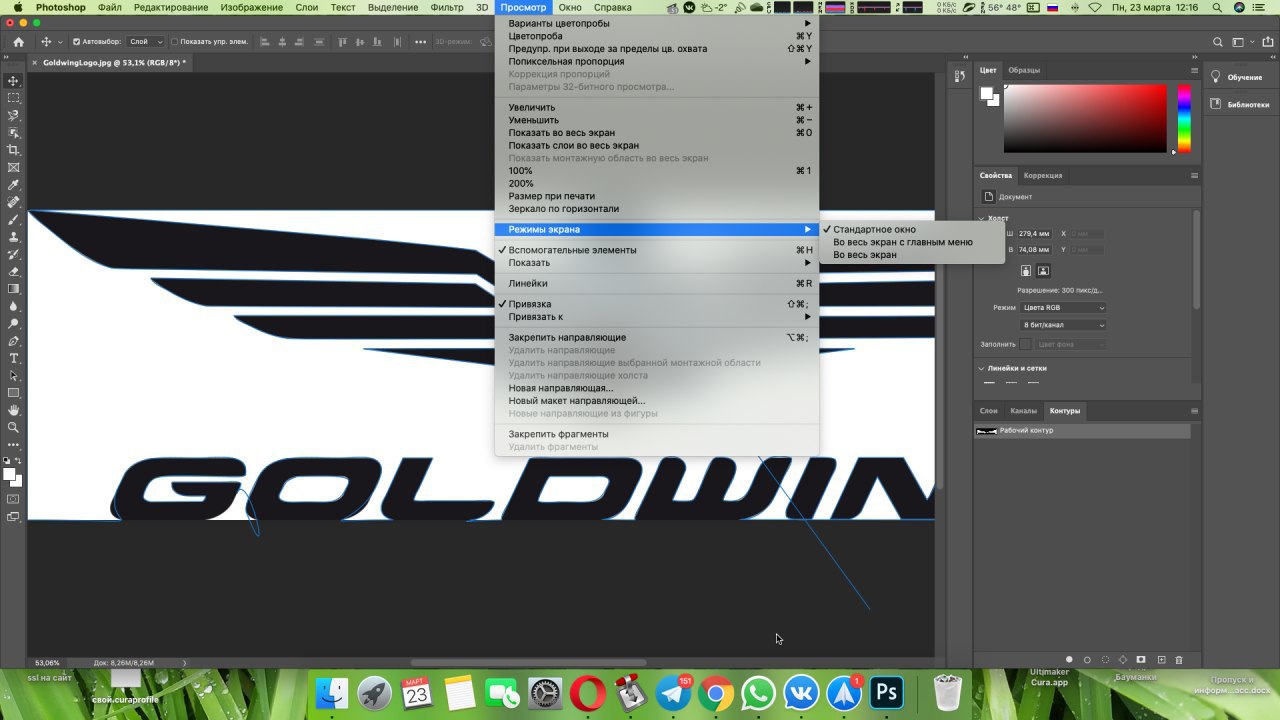Select the Zoom tool in the toolbar

[13, 427]
